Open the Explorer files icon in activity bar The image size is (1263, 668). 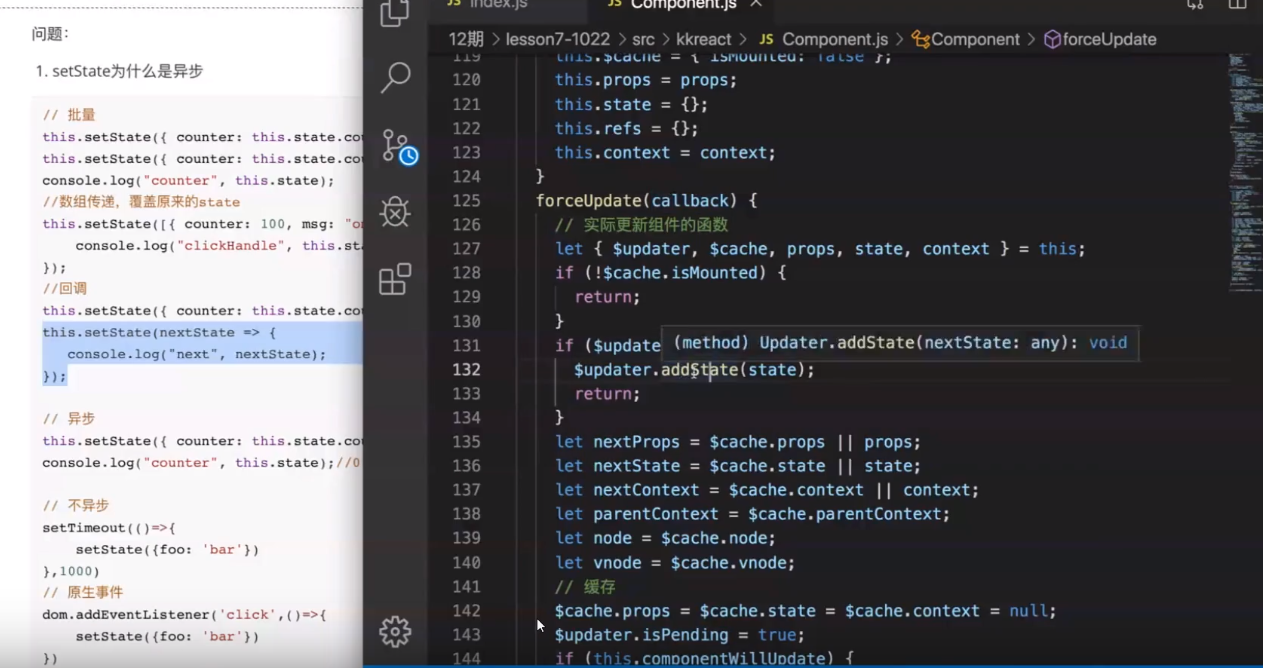pyautogui.click(x=395, y=13)
